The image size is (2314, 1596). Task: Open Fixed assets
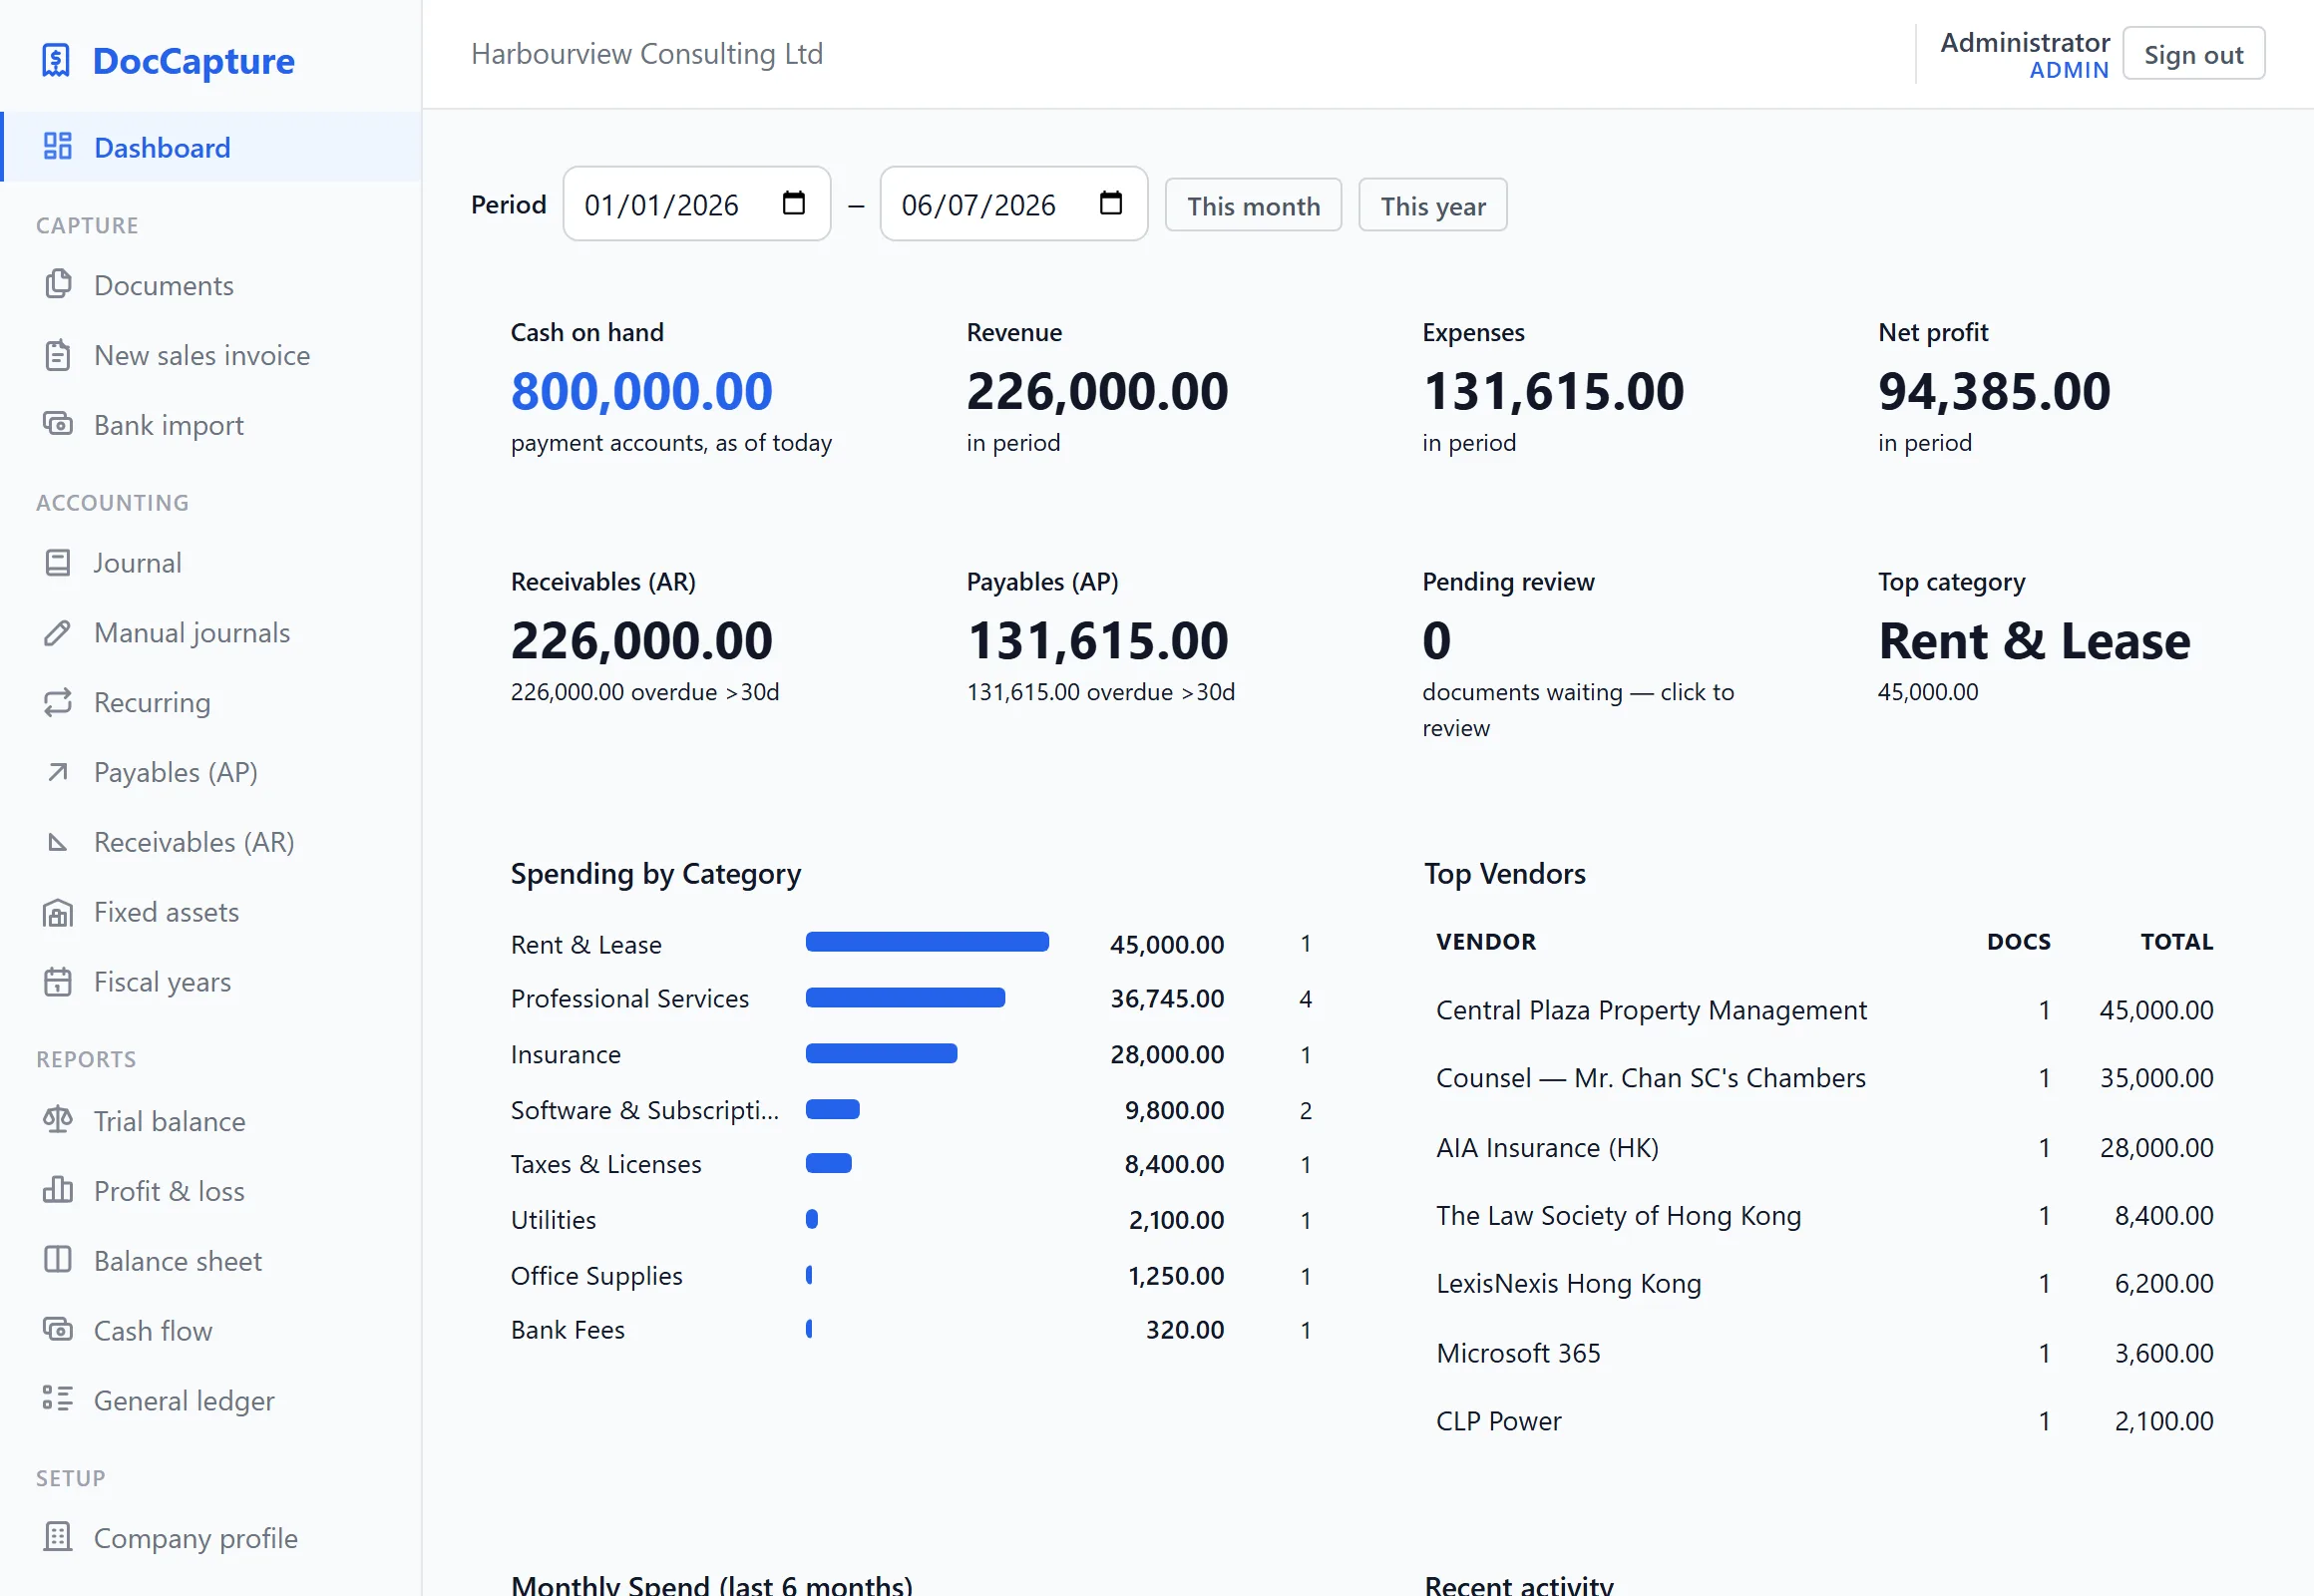click(x=211, y=913)
